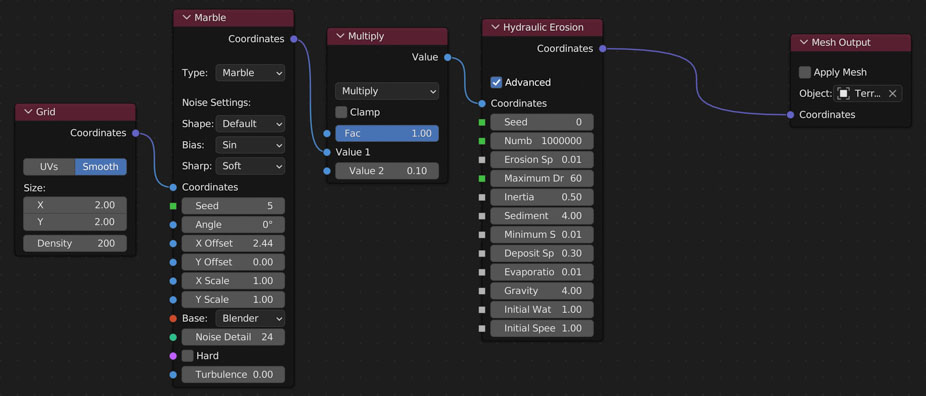
Task: Click the Y Offset input socket
Action: click(x=173, y=262)
